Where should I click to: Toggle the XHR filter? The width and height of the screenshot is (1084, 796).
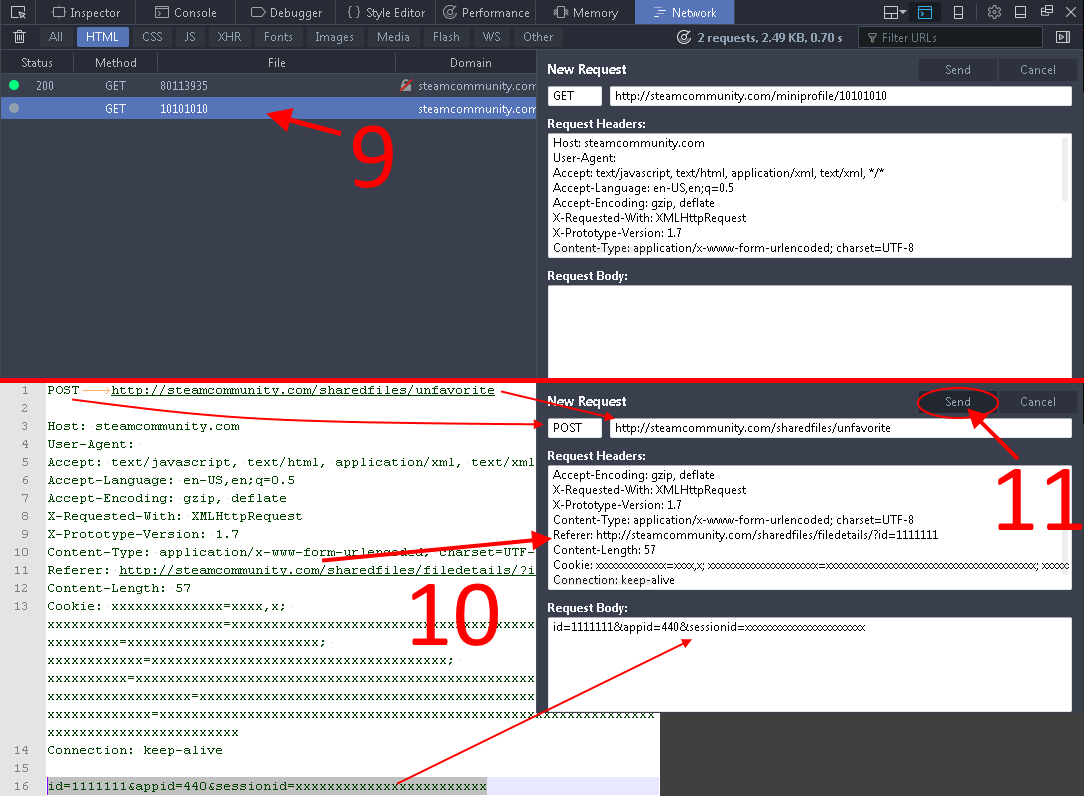coord(229,37)
